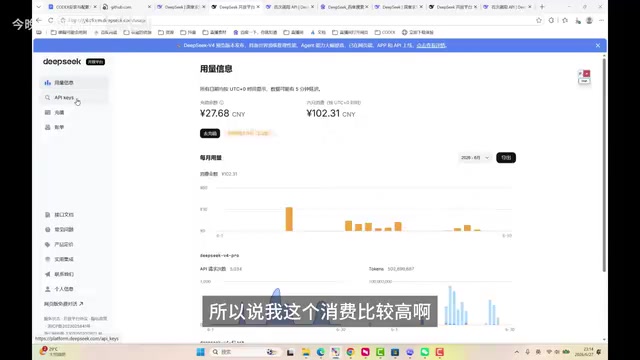Viewport: 640px width, 360px height.
Task: Open 用量信息 usage page in the sidebar
Action: pos(74,82)
